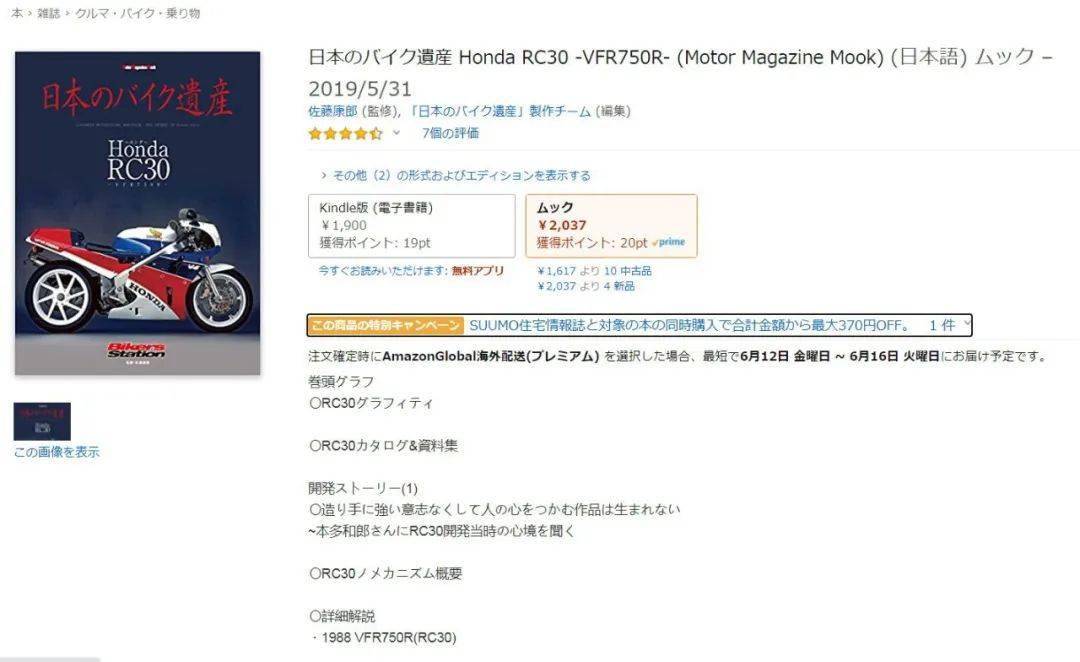Click the この画像を表示 link
The height and width of the screenshot is (662, 1080).
click(x=56, y=452)
